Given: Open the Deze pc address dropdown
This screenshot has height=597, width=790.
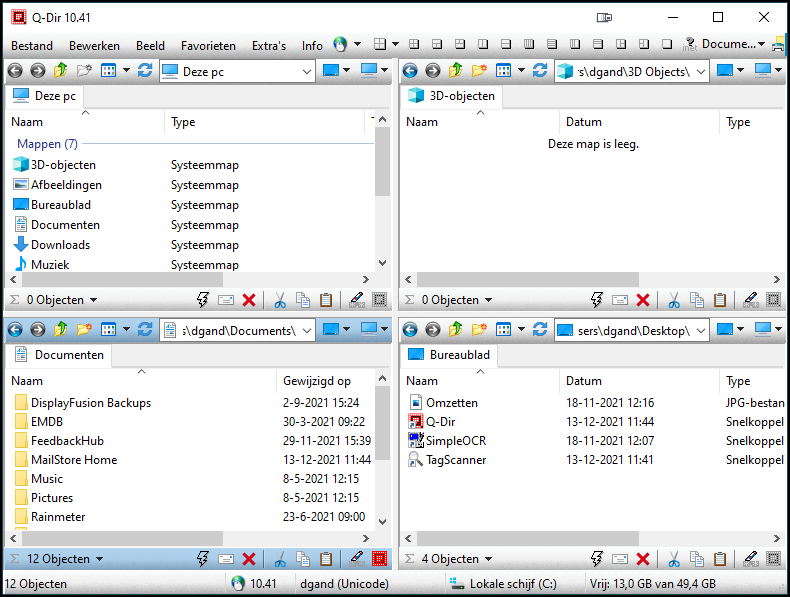Looking at the screenshot, I should click(x=306, y=72).
